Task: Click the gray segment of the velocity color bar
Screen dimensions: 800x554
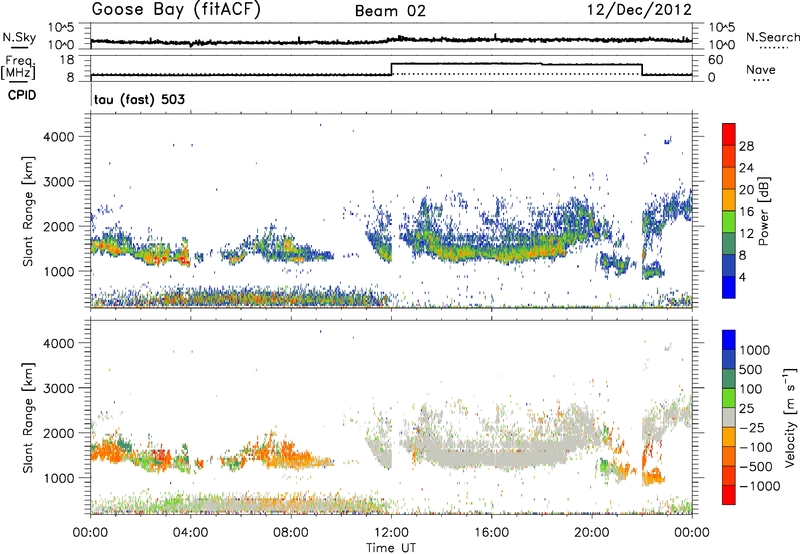Action: pyautogui.click(x=729, y=418)
